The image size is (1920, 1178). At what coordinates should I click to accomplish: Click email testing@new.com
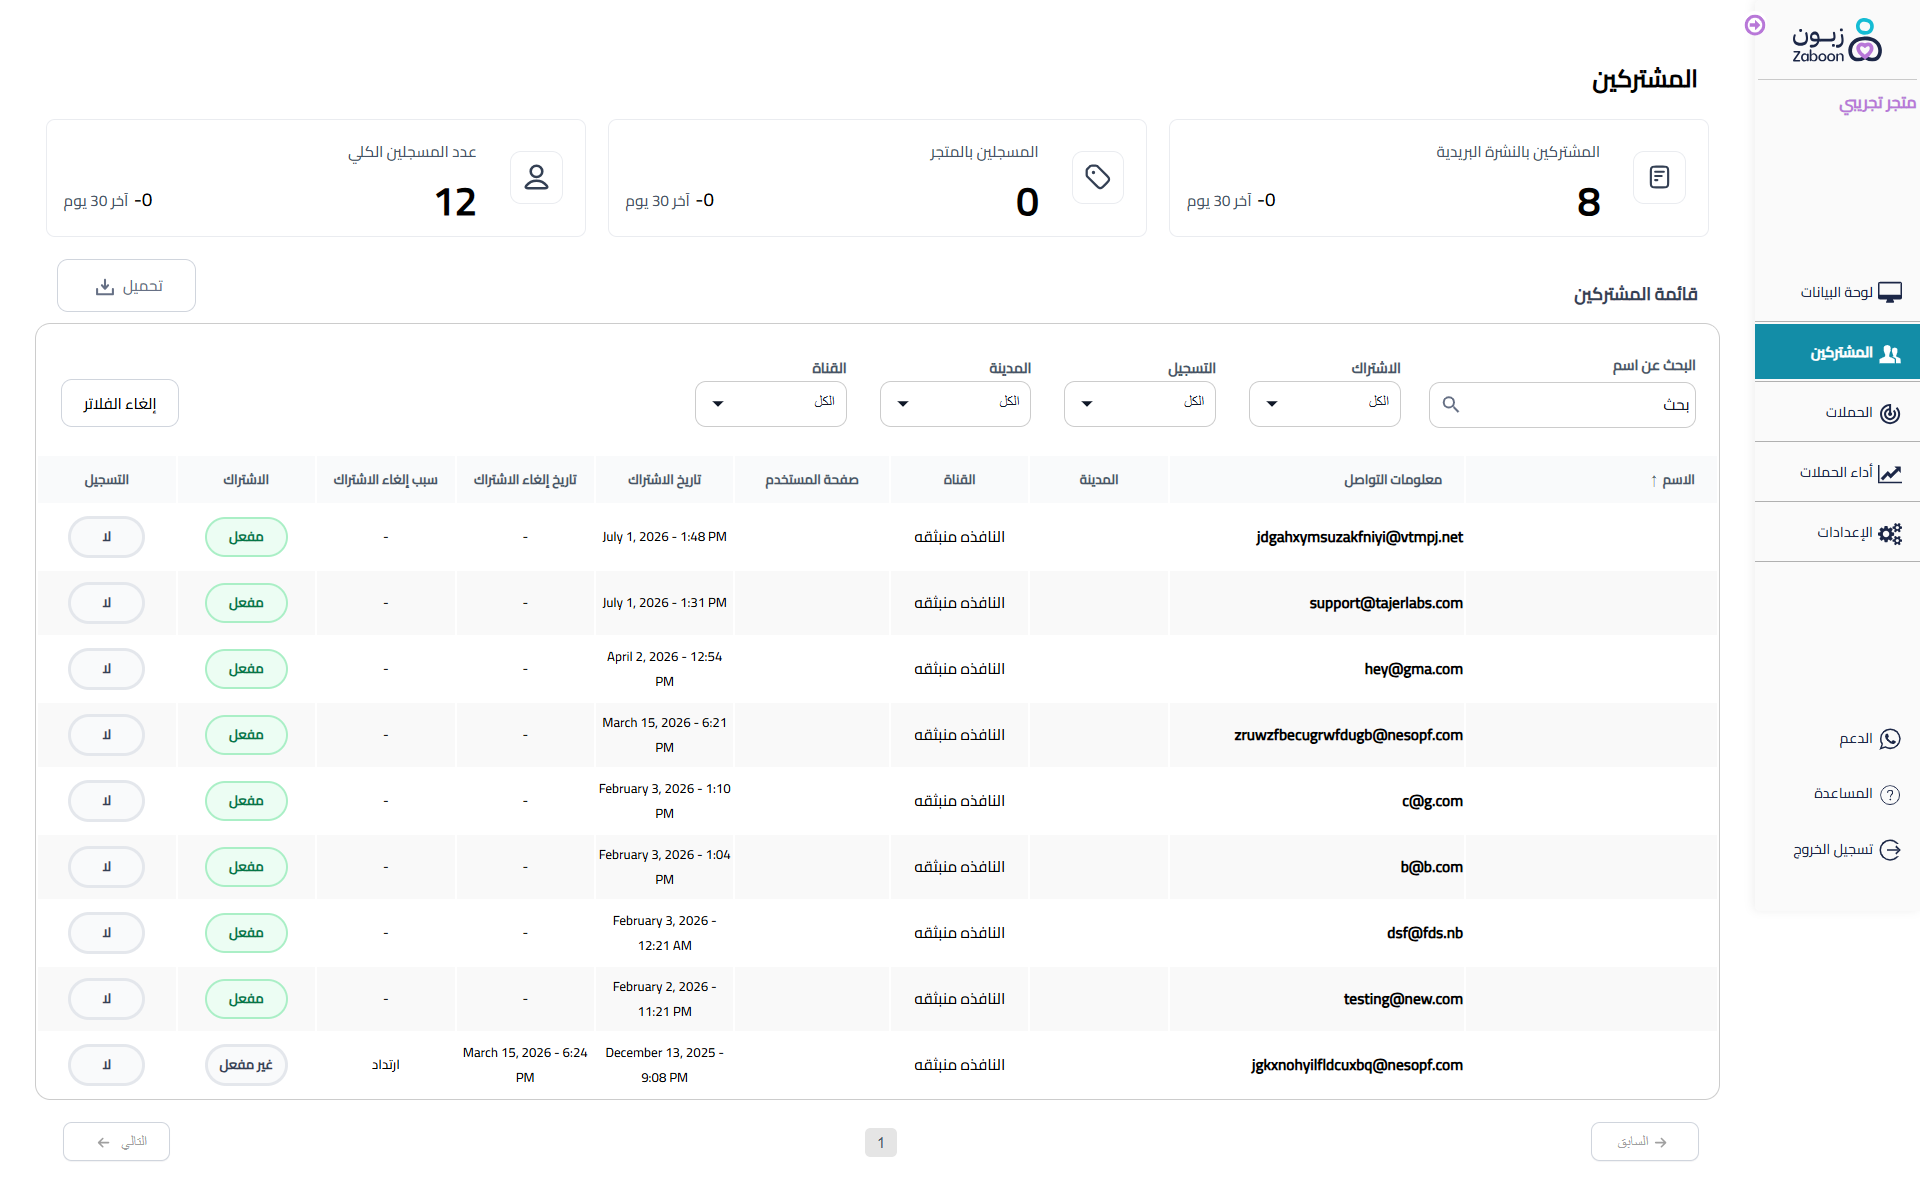click(x=1403, y=999)
